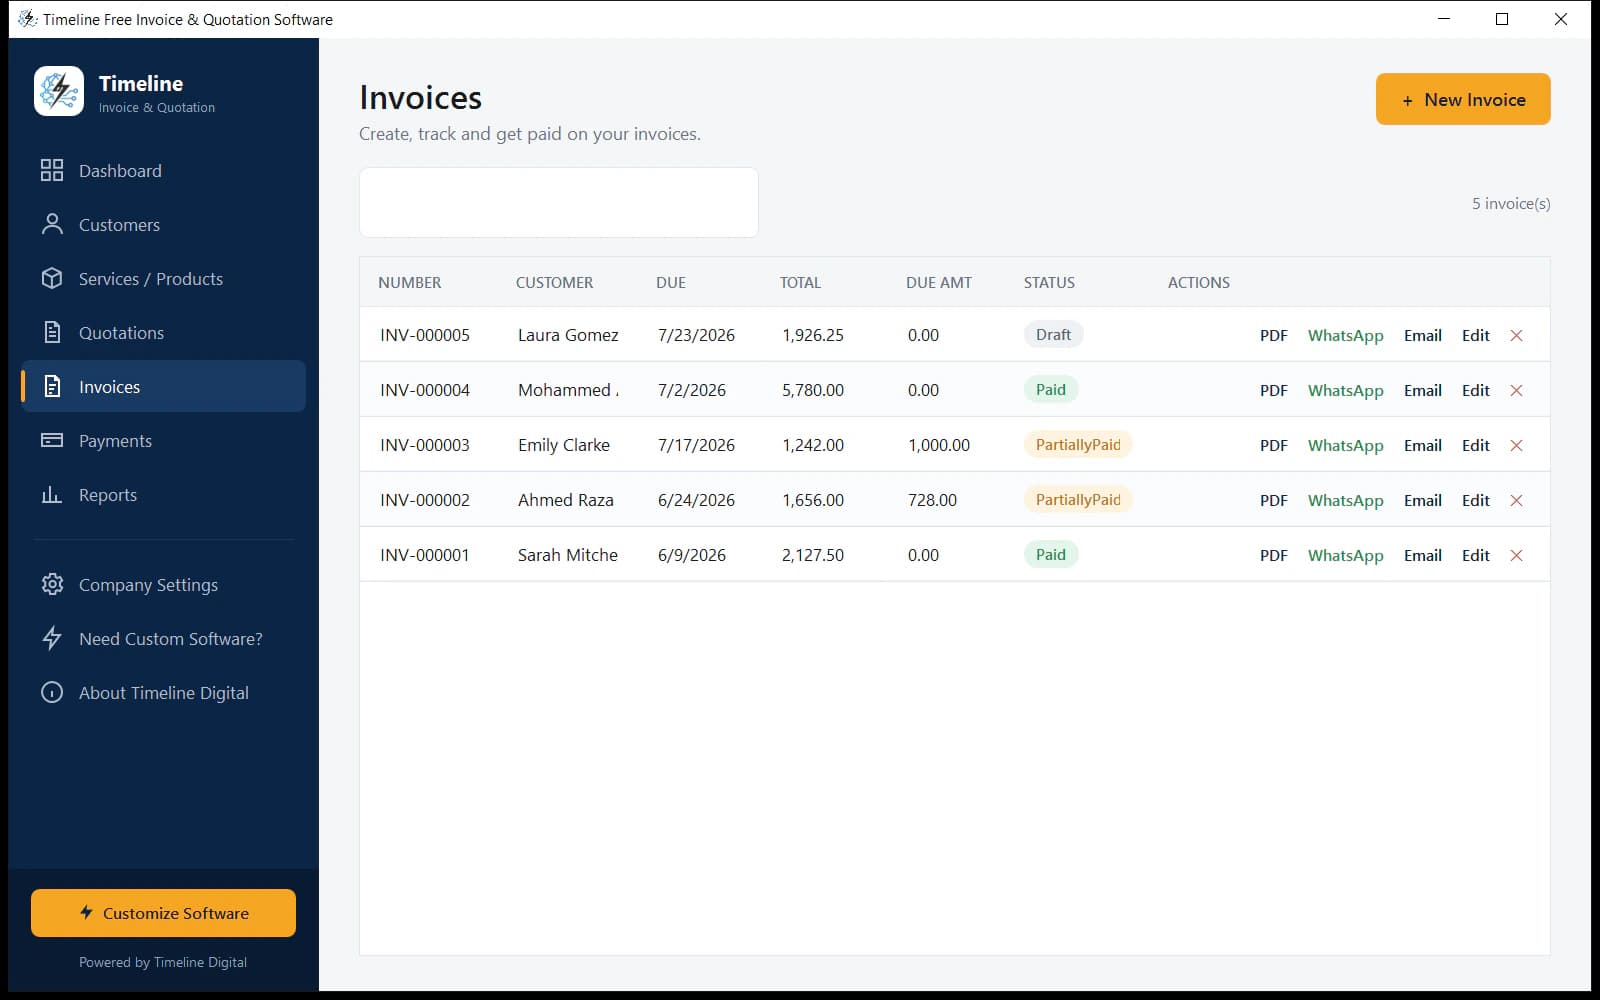The height and width of the screenshot is (1000, 1600).
Task: Click the due date 6/24/2026
Action: click(x=696, y=500)
